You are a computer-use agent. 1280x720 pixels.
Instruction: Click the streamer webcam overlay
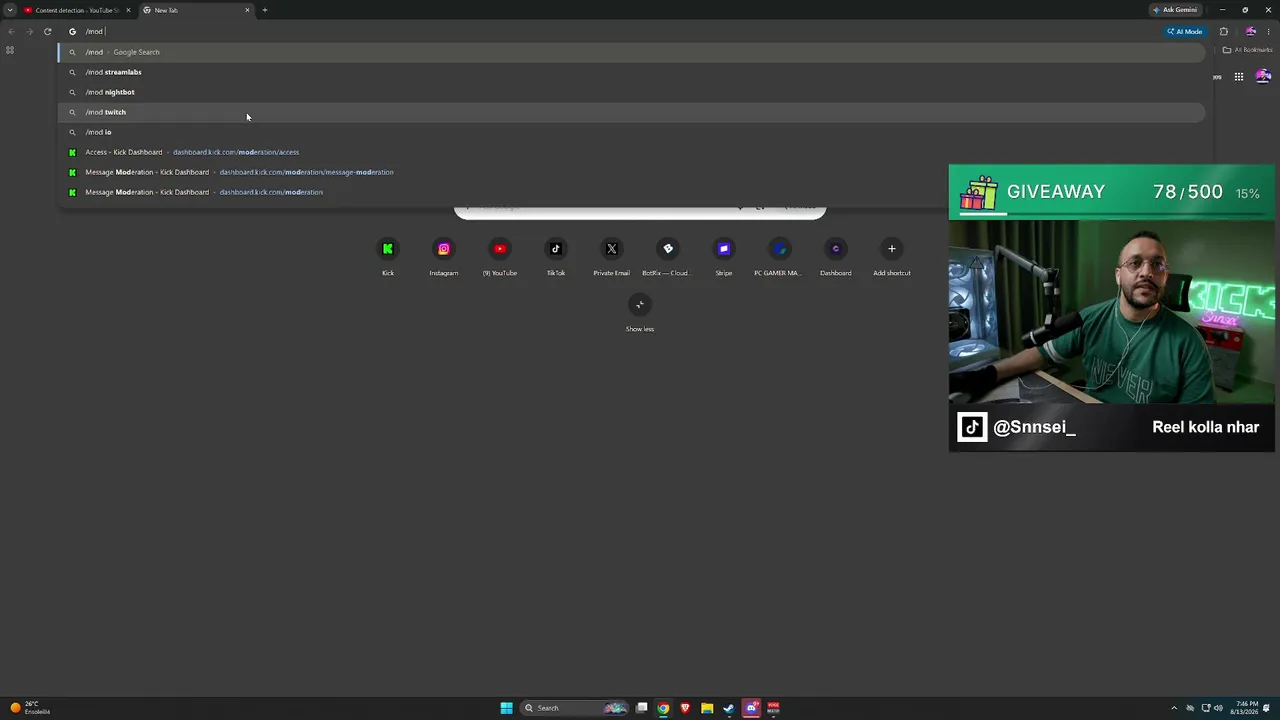1111,312
